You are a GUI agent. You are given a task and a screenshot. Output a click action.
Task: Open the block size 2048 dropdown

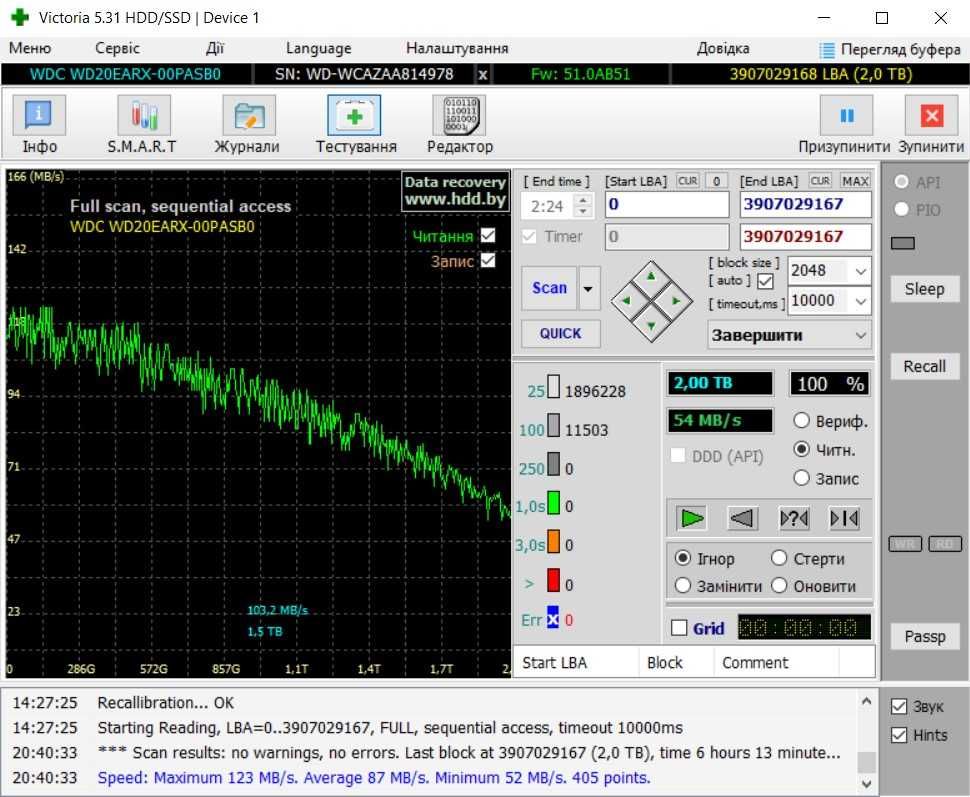(x=861, y=271)
